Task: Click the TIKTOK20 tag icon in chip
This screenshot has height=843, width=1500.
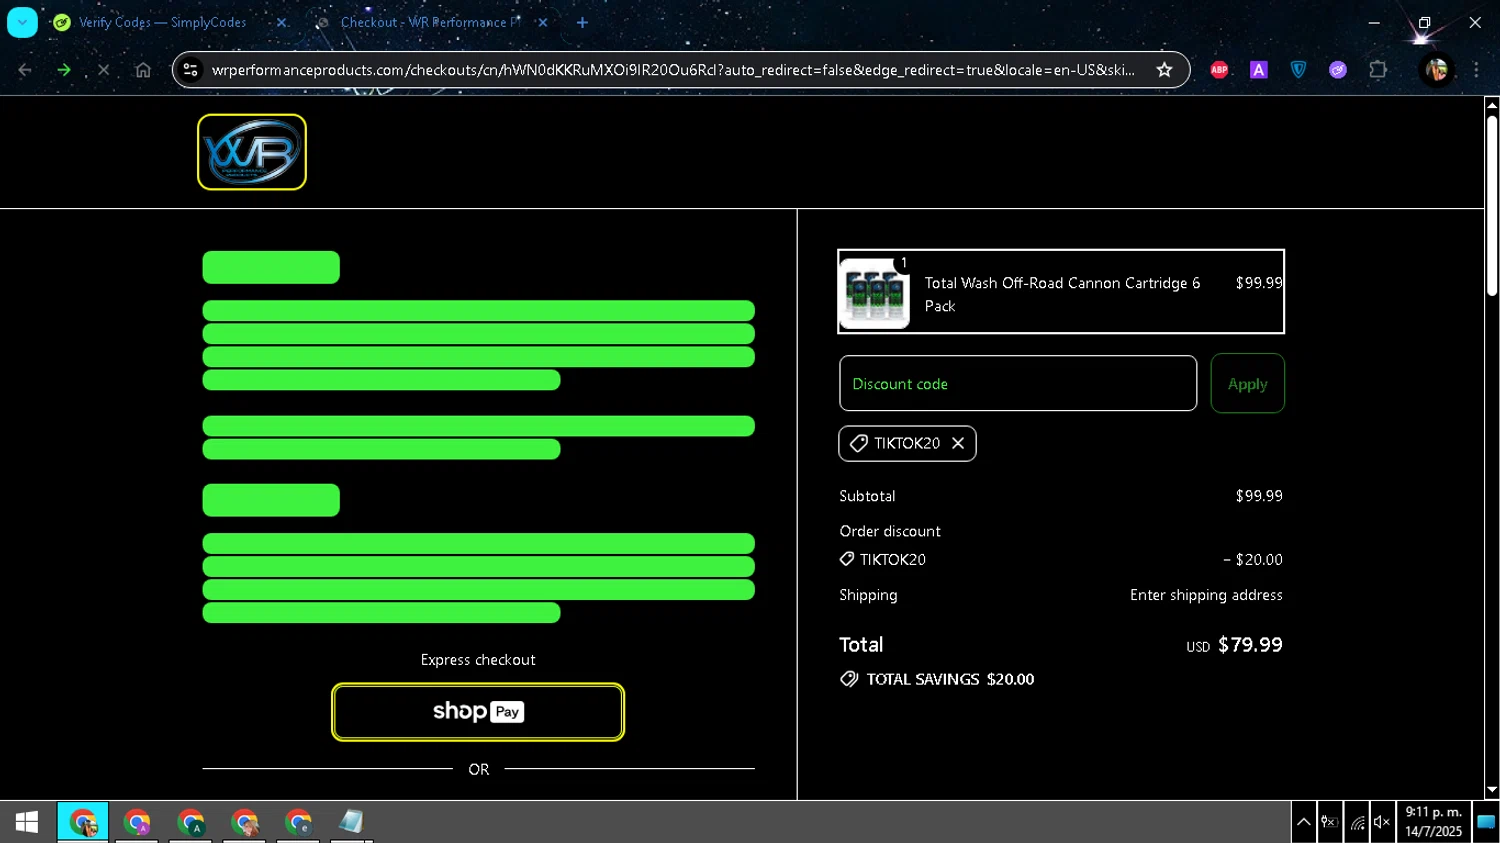Action: tap(858, 443)
